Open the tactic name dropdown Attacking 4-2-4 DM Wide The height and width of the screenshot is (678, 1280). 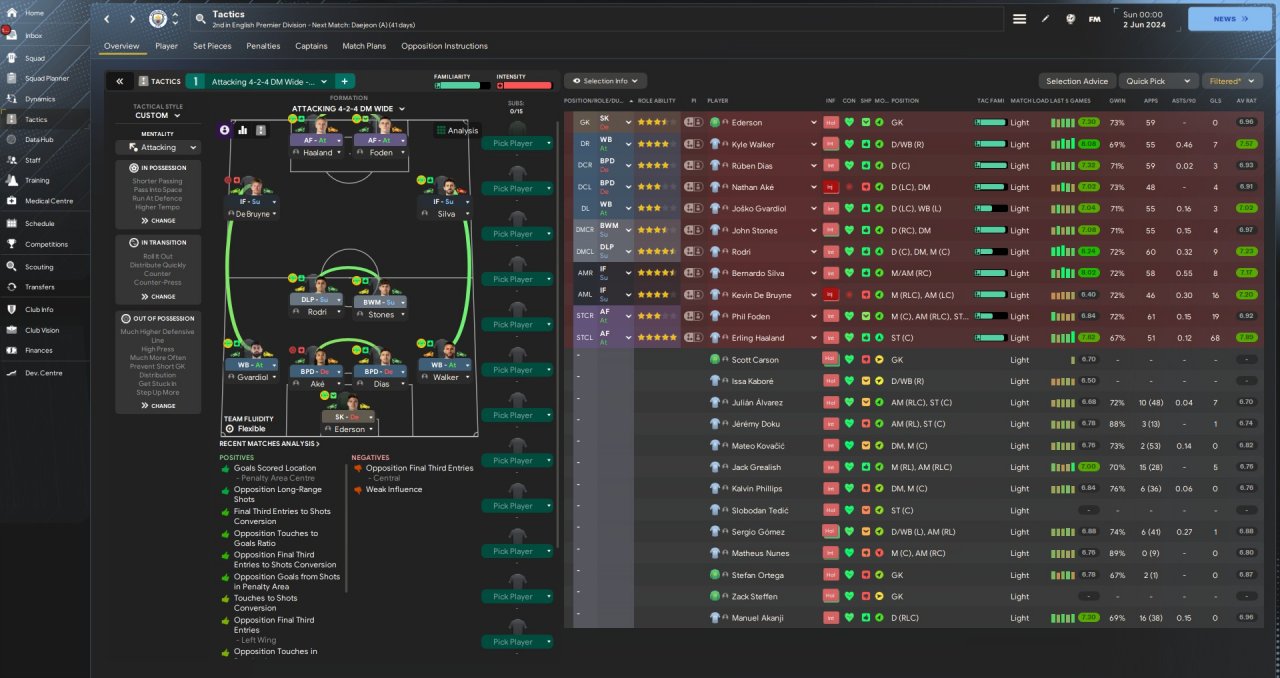[268, 81]
